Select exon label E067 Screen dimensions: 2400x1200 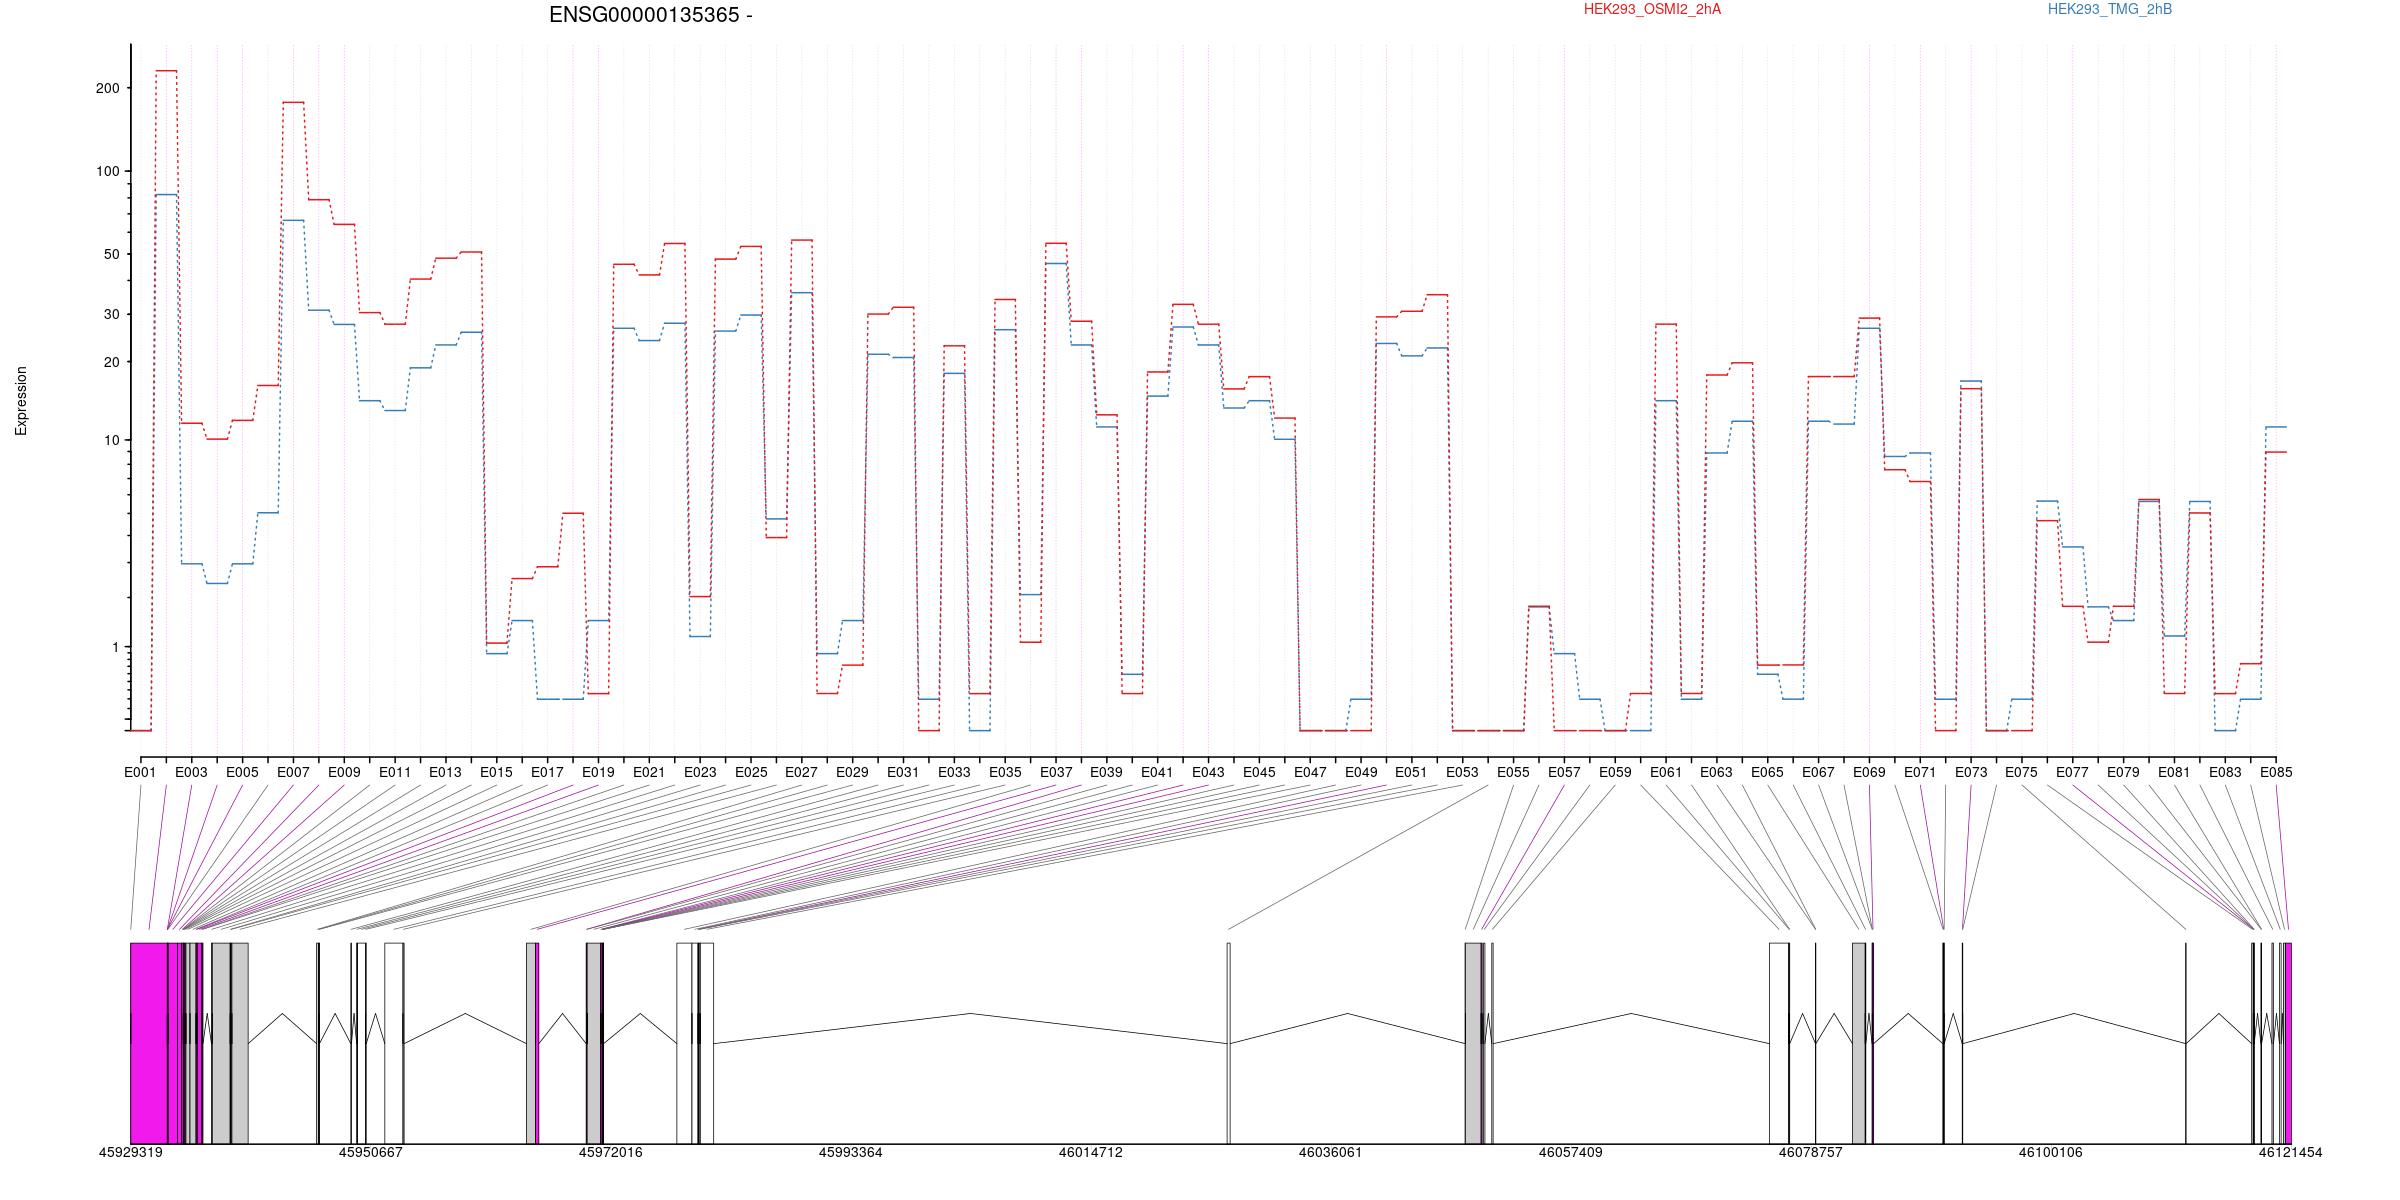1818,772
